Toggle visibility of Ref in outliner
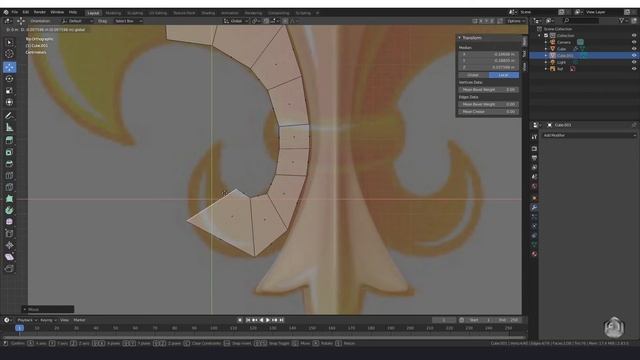 pyautogui.click(x=634, y=69)
